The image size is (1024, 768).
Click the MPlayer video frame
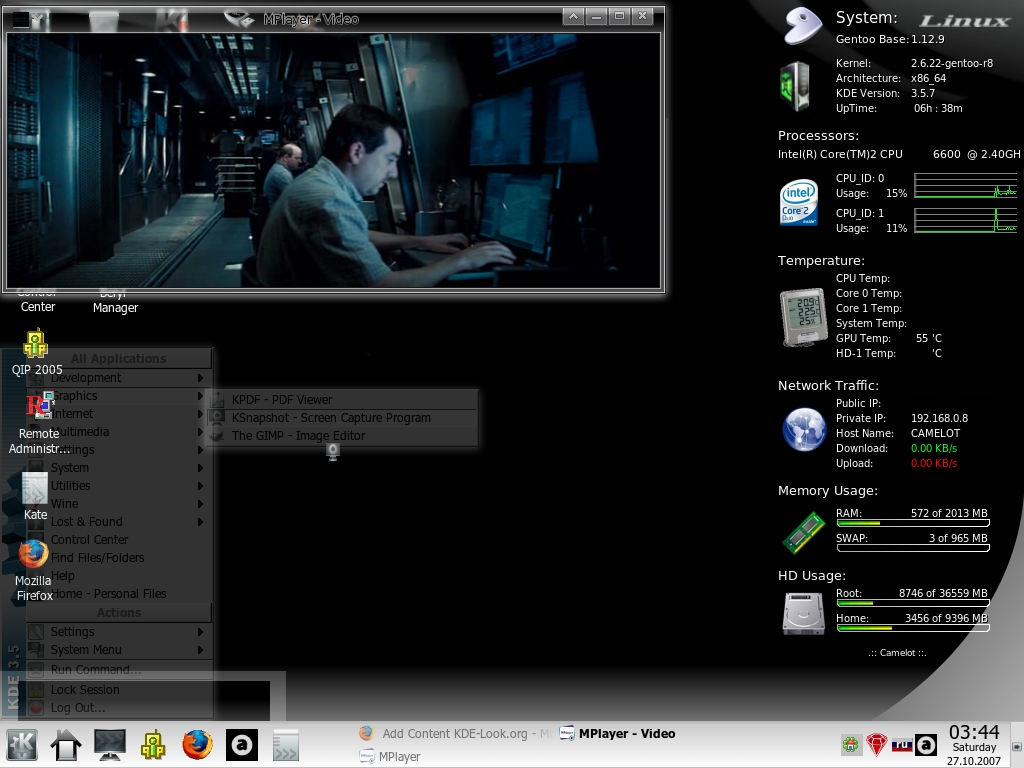tap(334, 160)
